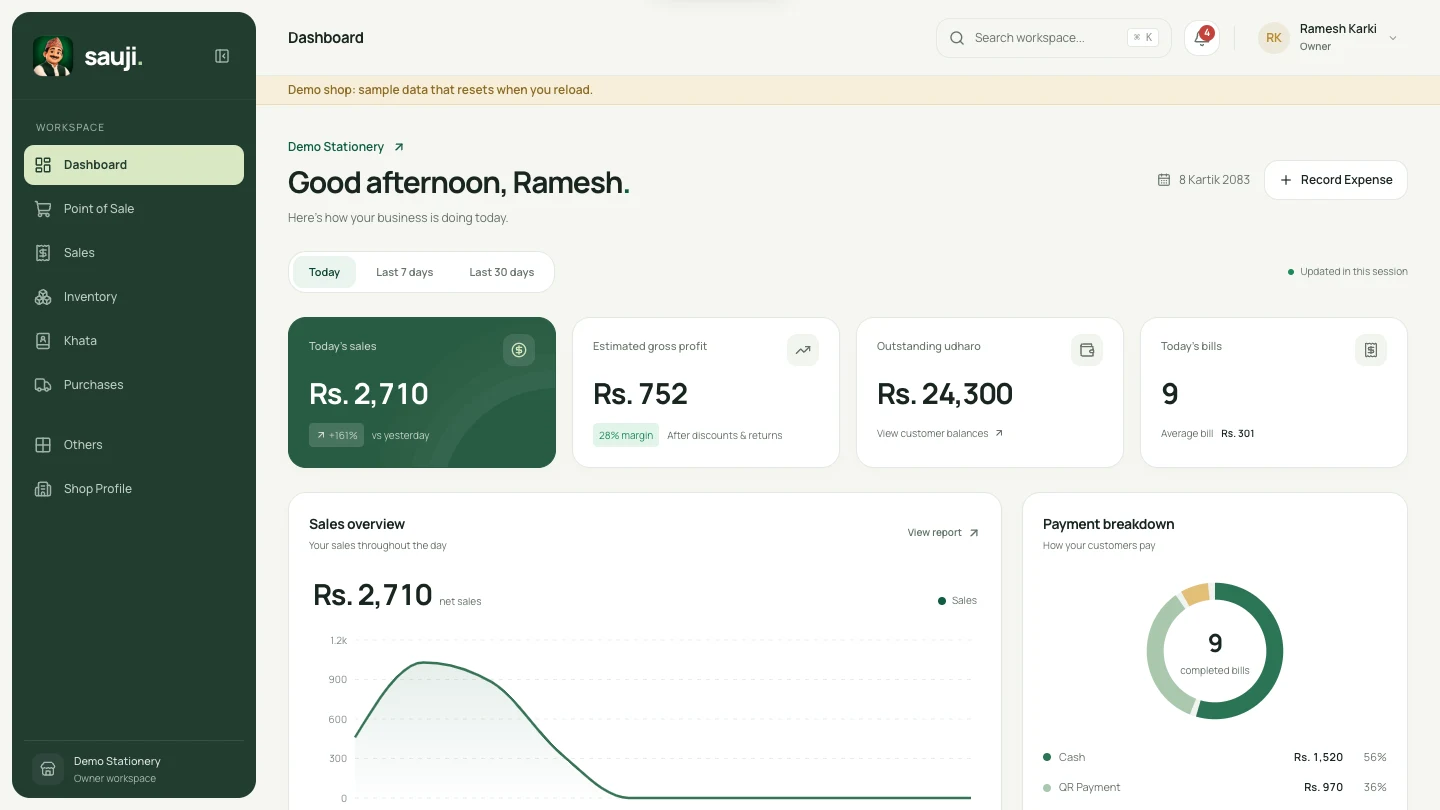Open the notifications bell
Viewport: 1440px width, 810px height.
[1202, 38]
